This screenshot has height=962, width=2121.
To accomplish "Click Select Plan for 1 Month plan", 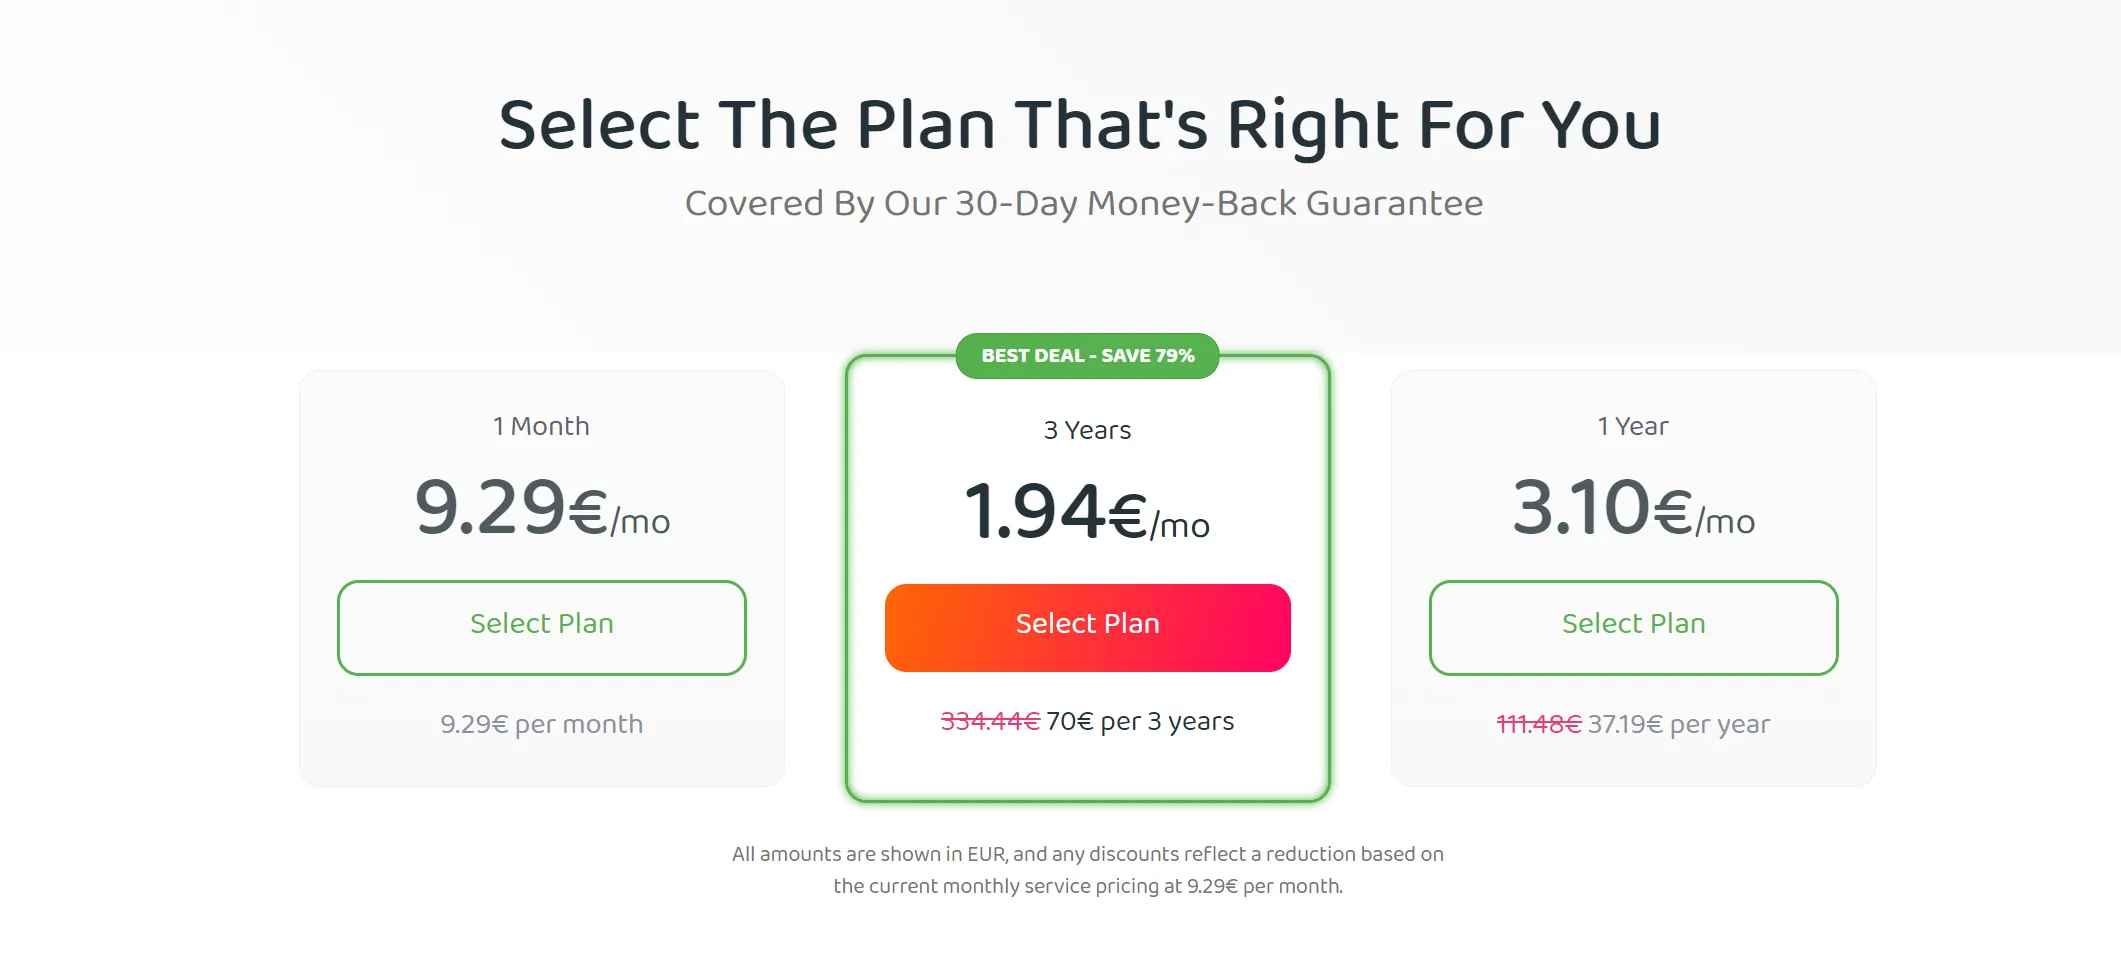I will [541, 627].
